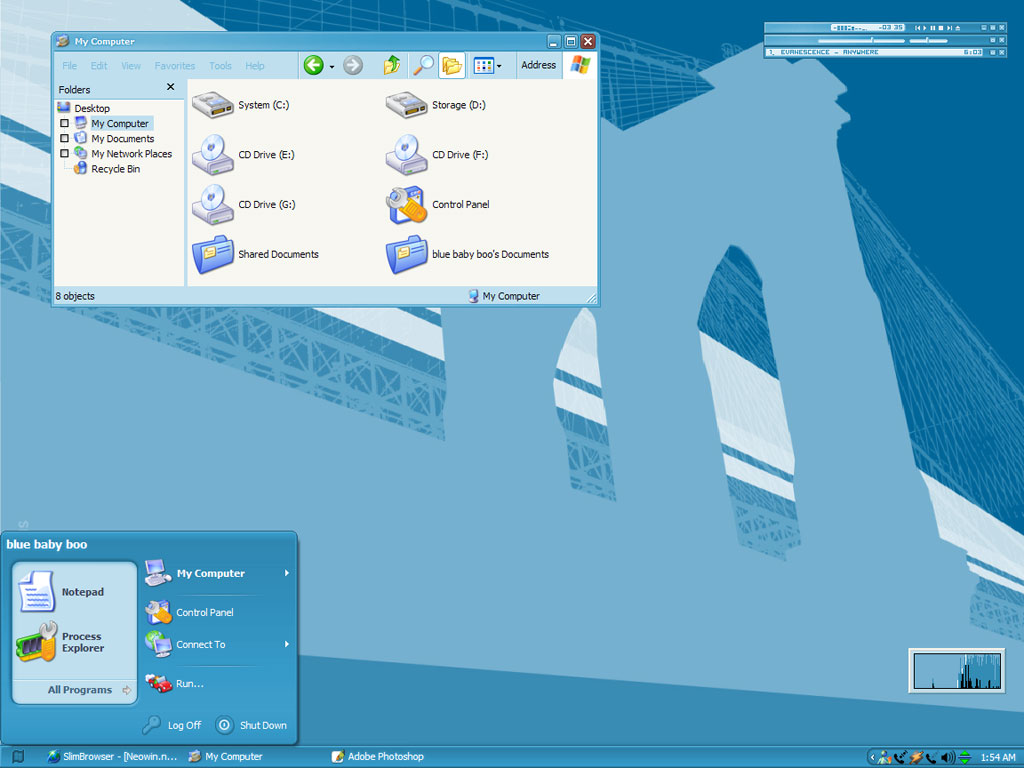The height and width of the screenshot is (768, 1024).
Task: Click All Programs in Start menu
Action: pos(80,690)
